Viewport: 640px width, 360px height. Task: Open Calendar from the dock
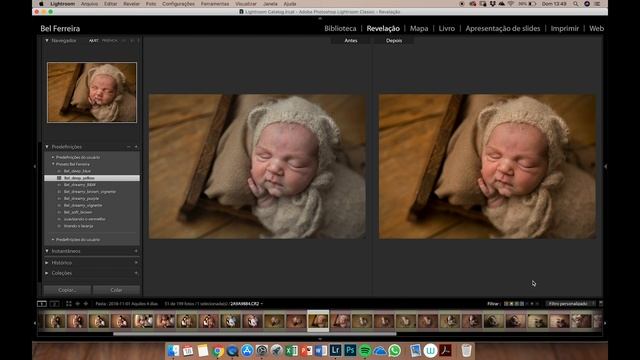pyautogui.click(x=188, y=350)
